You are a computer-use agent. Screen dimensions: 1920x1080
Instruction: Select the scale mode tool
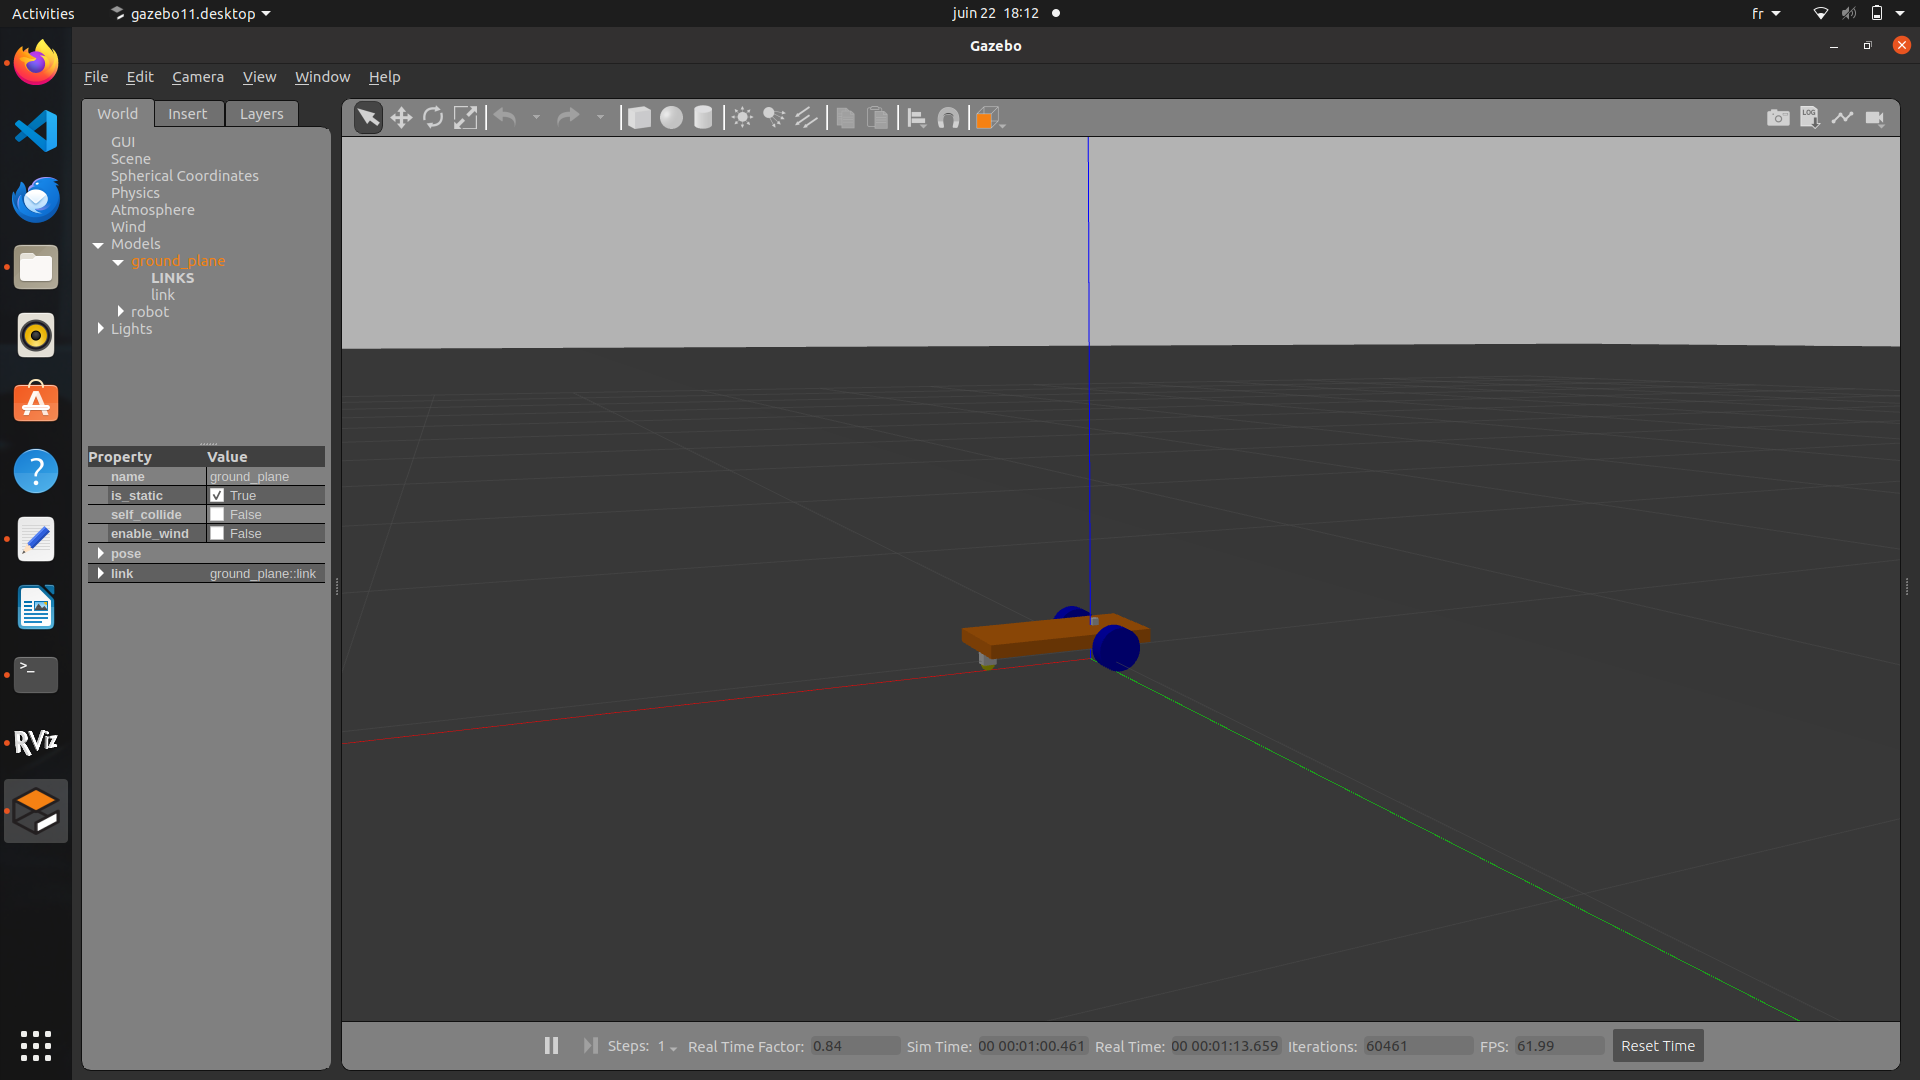465,118
